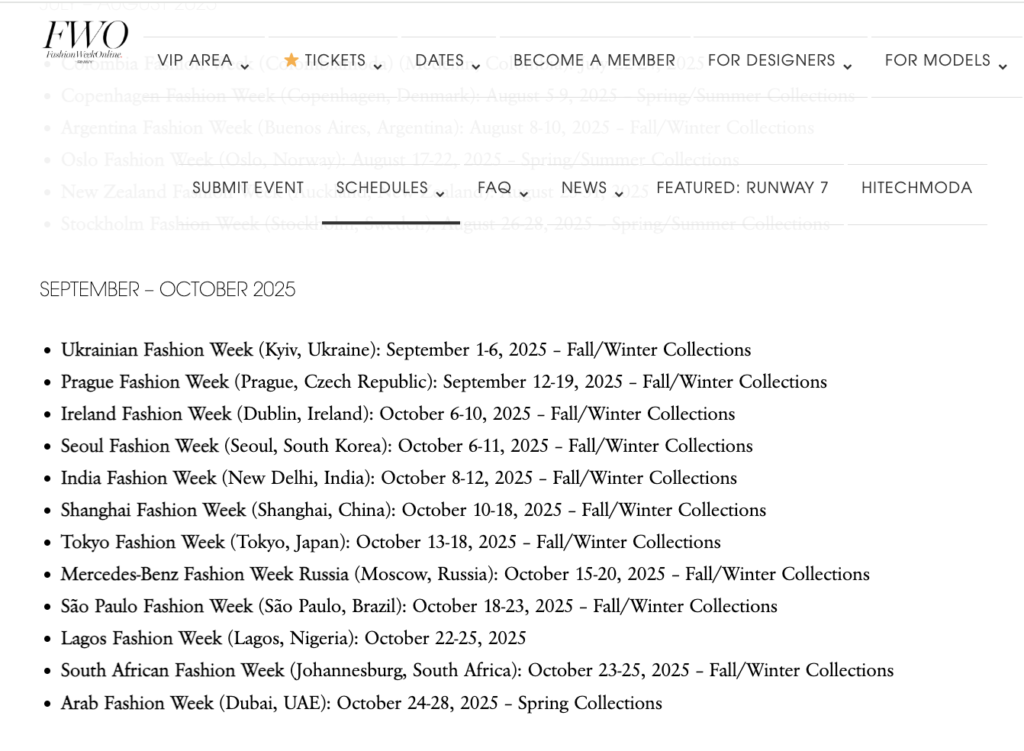Click the orange star beside Tickets
This screenshot has width=1024, height=751.
click(291, 60)
